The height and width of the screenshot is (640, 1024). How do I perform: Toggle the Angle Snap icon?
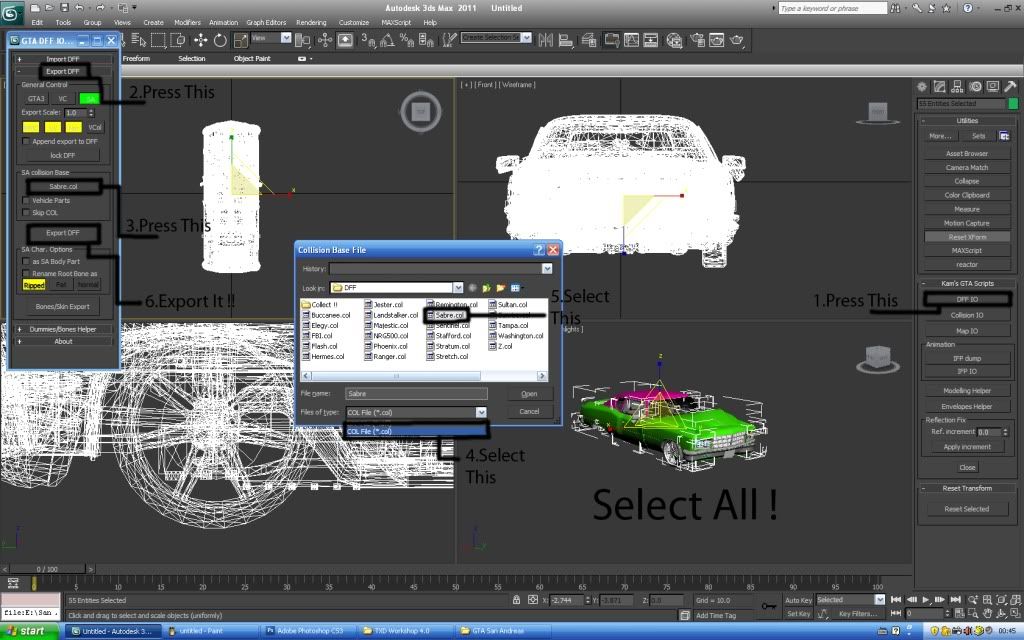(x=387, y=40)
